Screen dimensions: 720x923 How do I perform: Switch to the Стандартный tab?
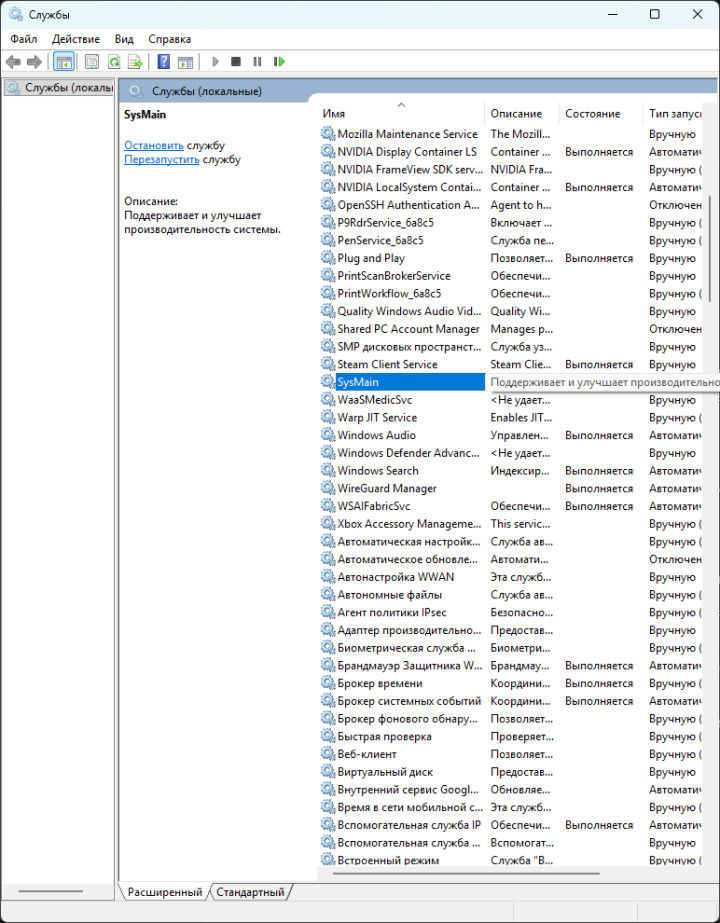click(250, 892)
